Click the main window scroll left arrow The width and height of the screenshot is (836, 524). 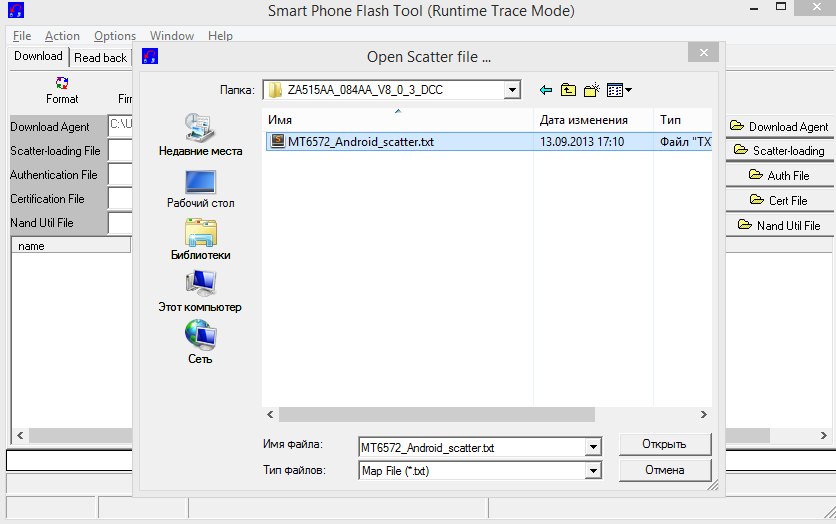[x=20, y=436]
